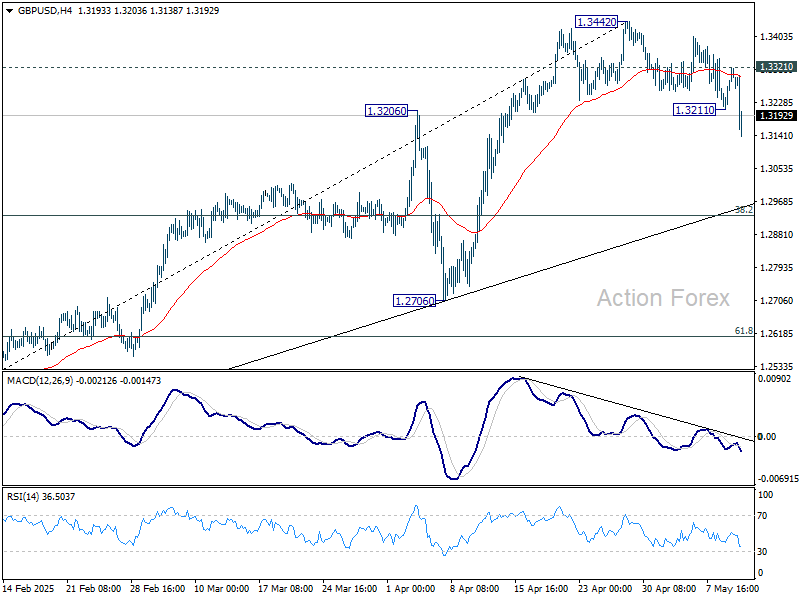Click the GBPUSD,H4 symbol title

[x=45, y=11]
